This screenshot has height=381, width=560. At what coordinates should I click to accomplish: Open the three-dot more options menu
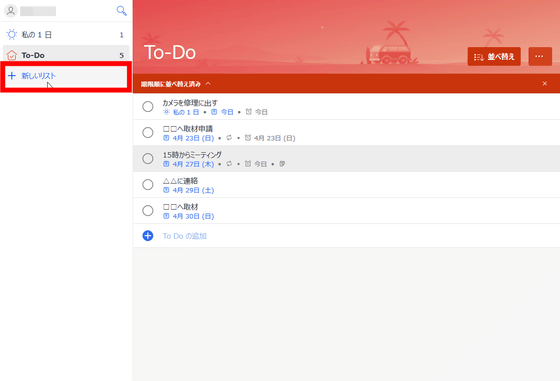coord(540,56)
